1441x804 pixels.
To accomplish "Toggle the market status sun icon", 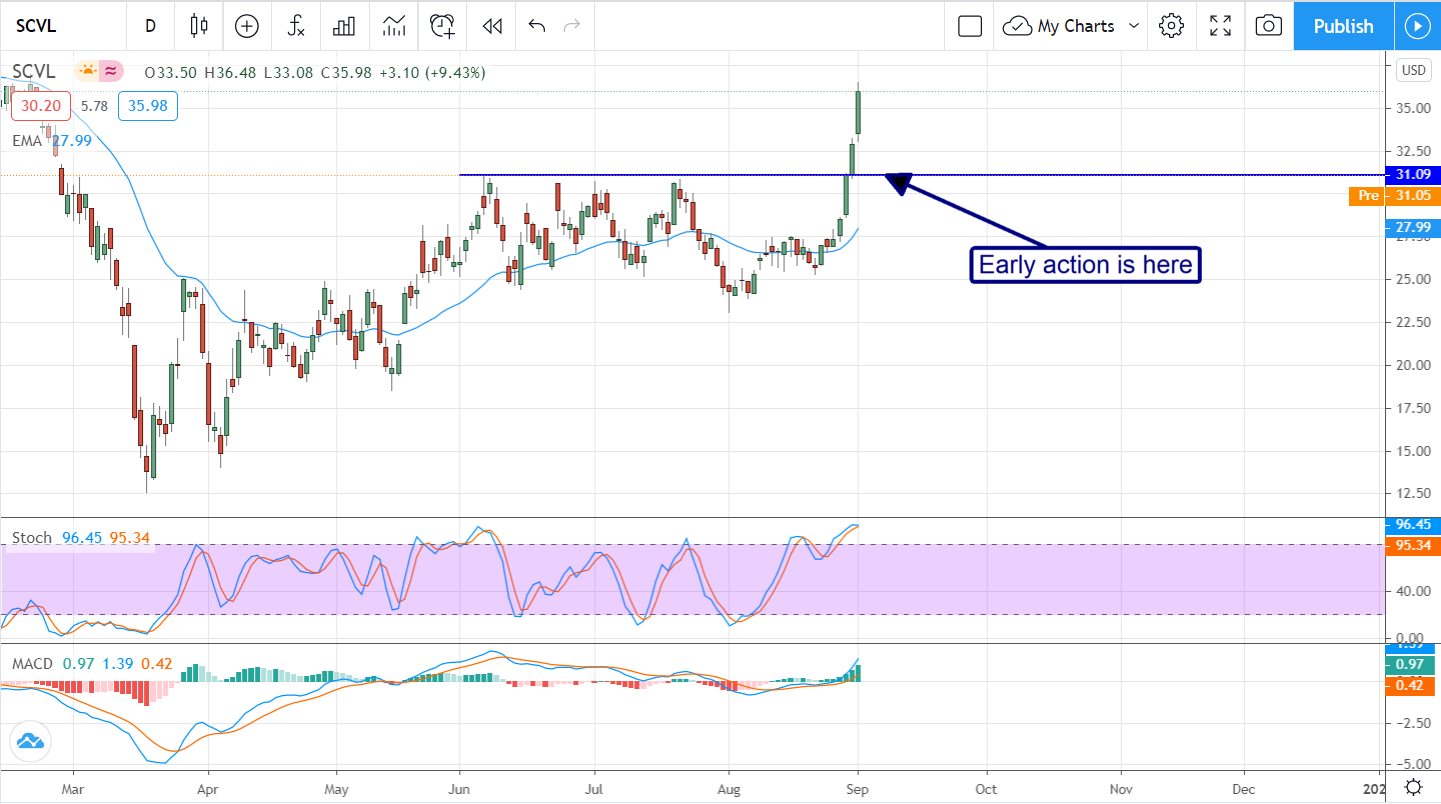I will point(87,71).
